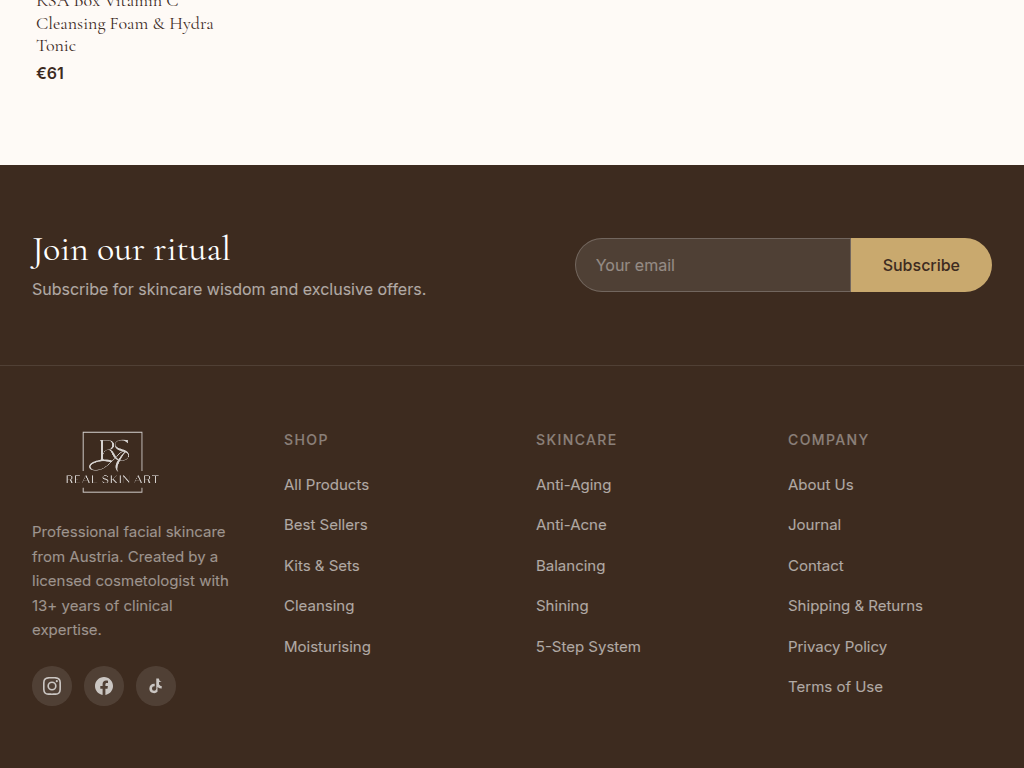Open the All Products link
1024x768 pixels.
(x=326, y=485)
